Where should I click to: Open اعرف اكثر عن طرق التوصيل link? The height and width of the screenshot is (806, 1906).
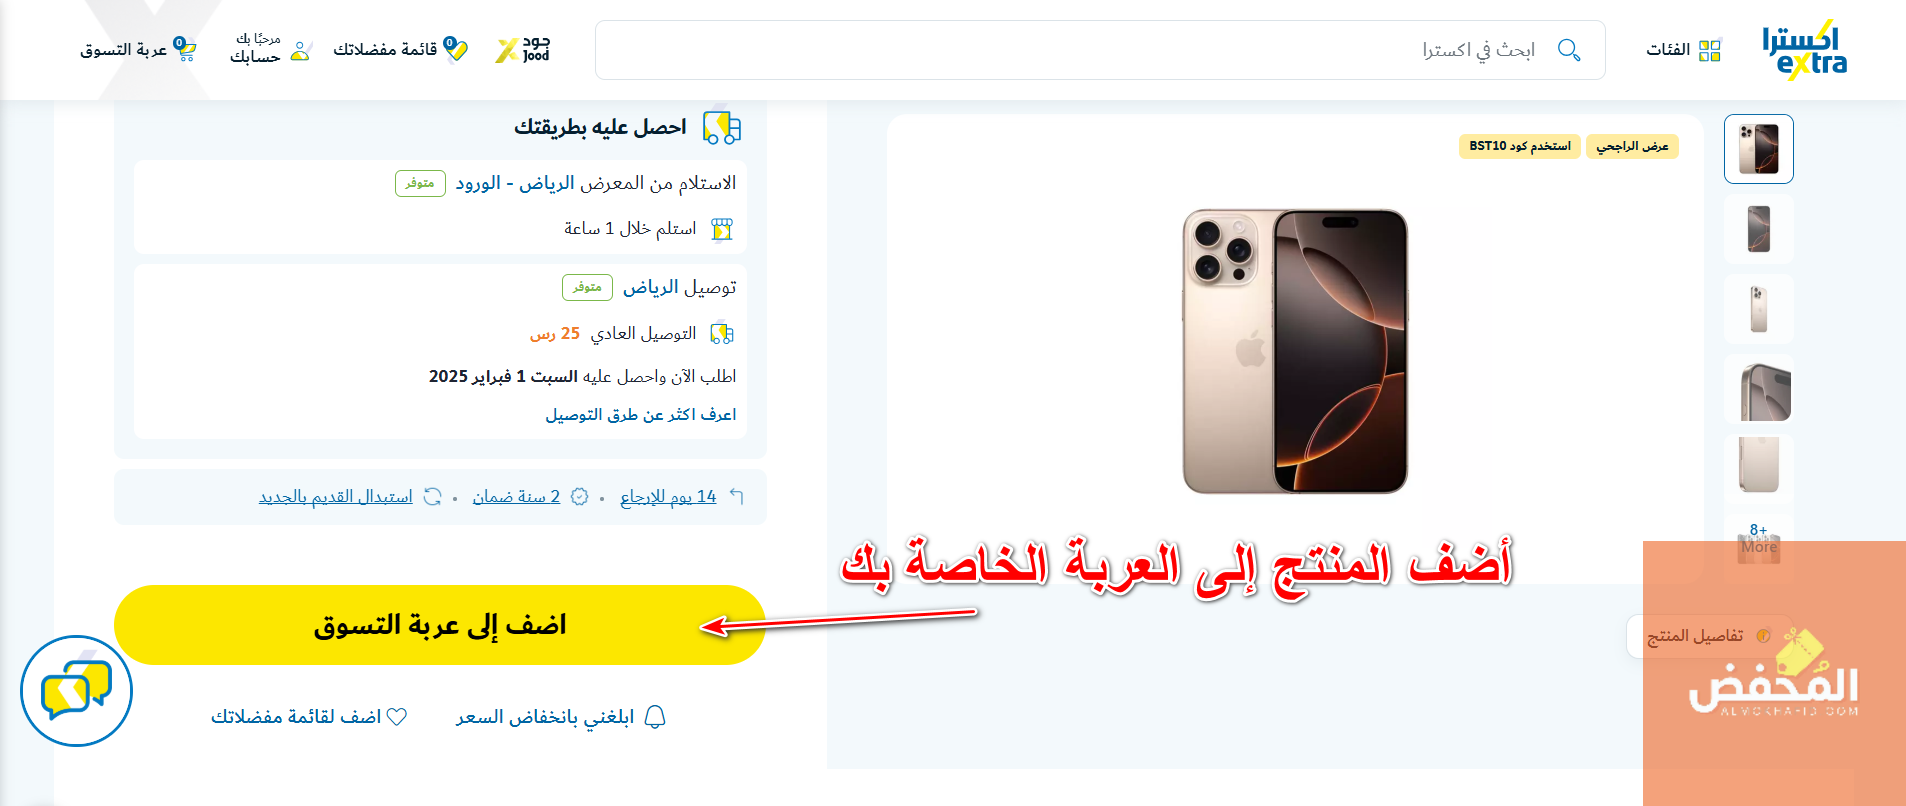(x=640, y=414)
